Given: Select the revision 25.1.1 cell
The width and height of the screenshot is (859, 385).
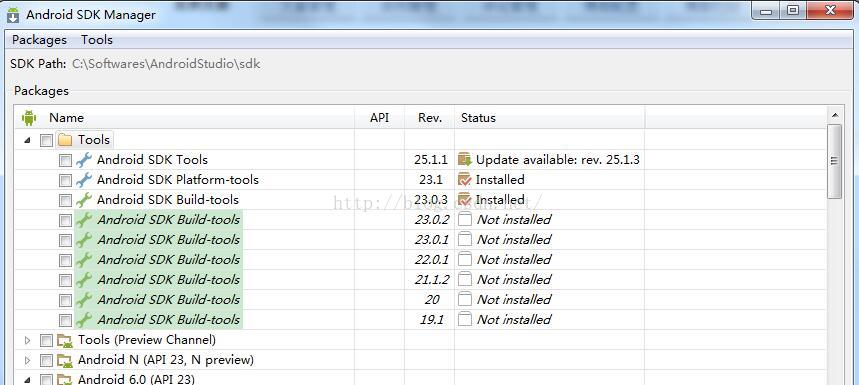Looking at the screenshot, I should (431, 160).
